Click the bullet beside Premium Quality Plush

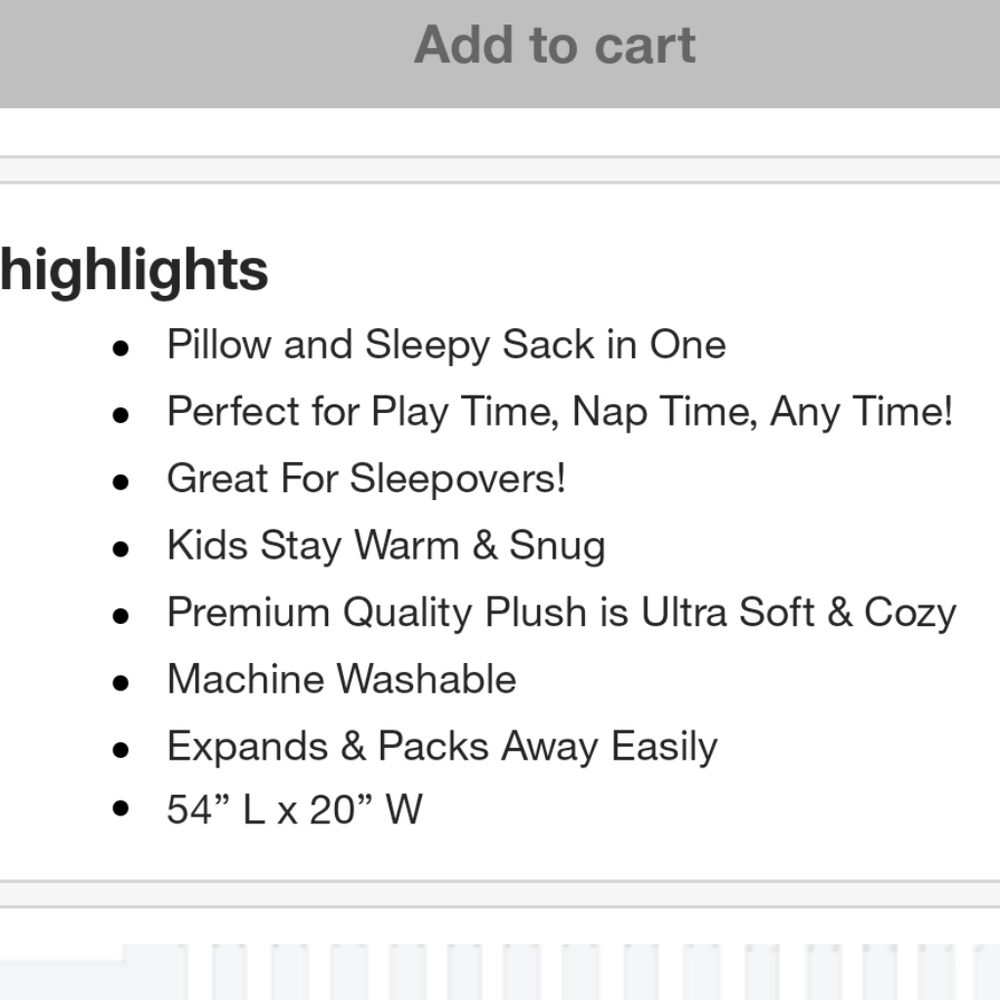(x=121, y=616)
